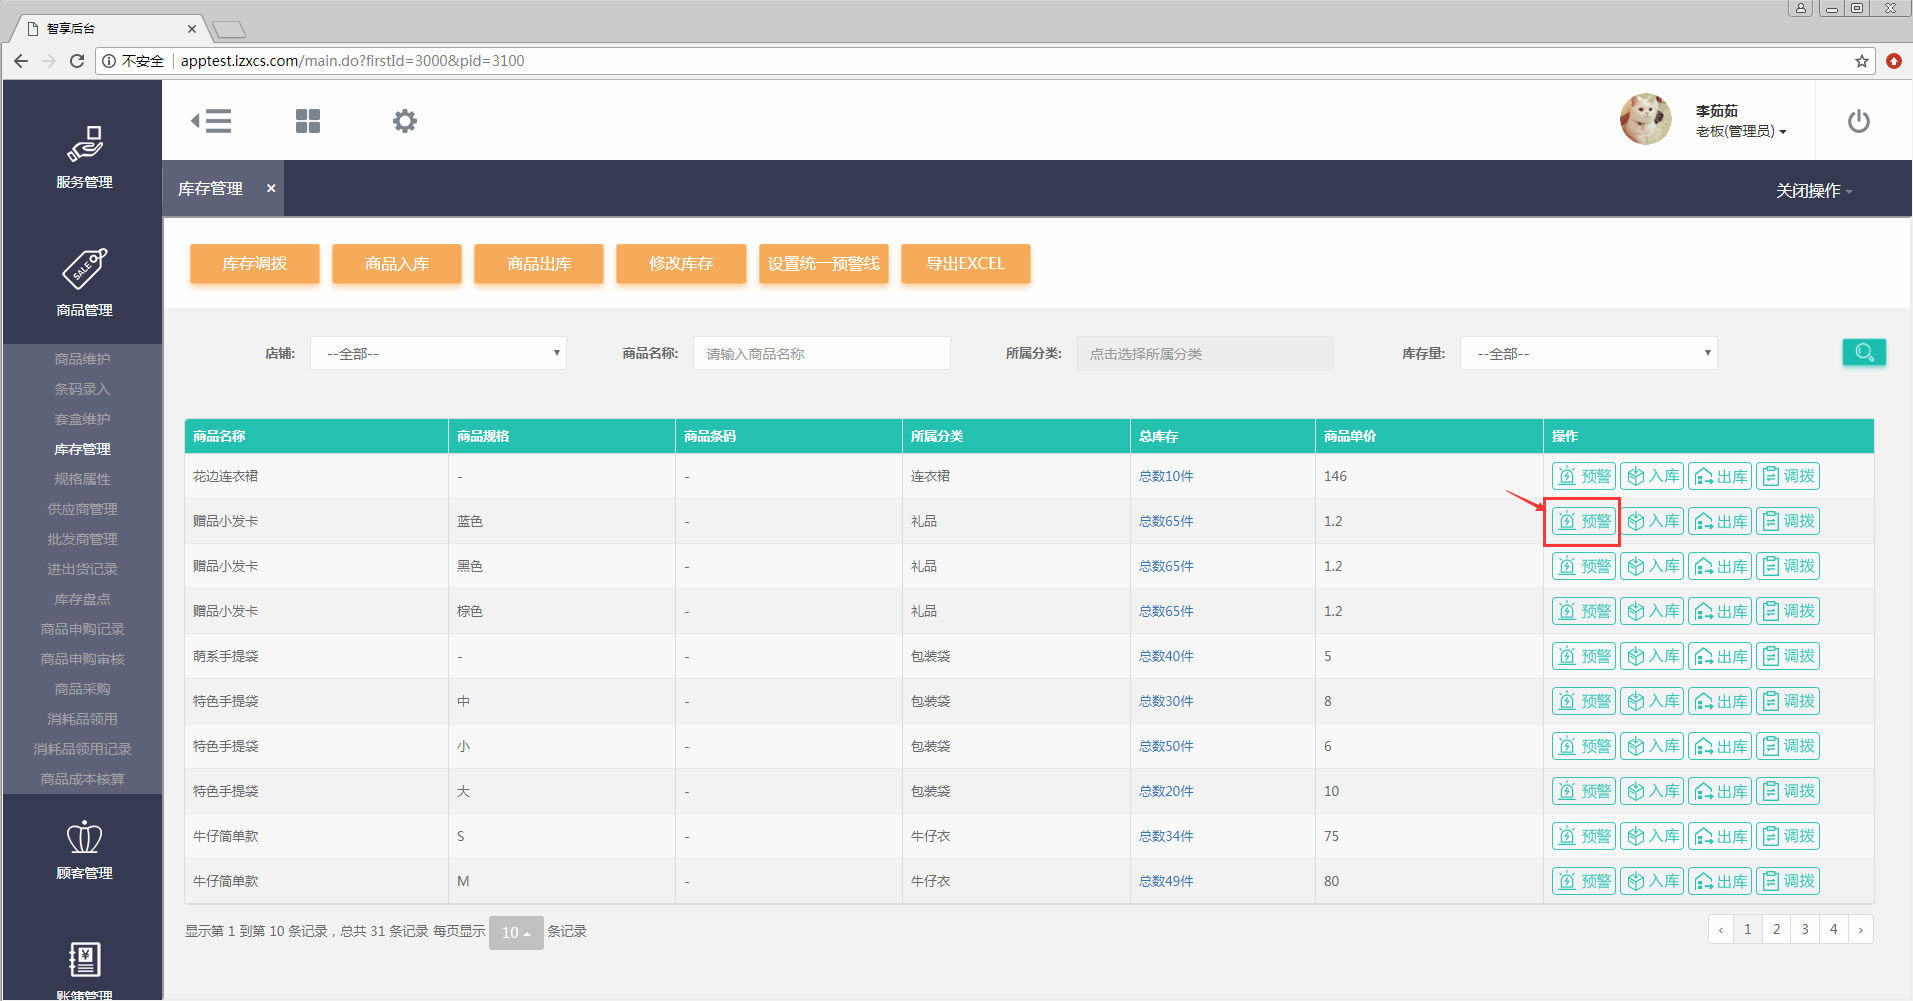Image resolution: width=1913 pixels, height=1001 pixels.
Task: Expand the 库存量 dropdown
Action: click(x=1588, y=353)
